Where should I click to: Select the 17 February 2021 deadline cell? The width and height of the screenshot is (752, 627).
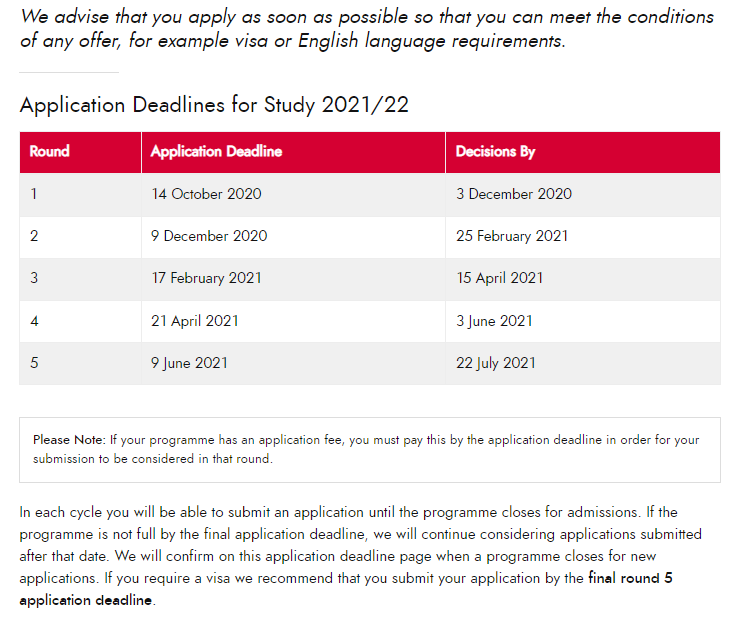coord(293,279)
